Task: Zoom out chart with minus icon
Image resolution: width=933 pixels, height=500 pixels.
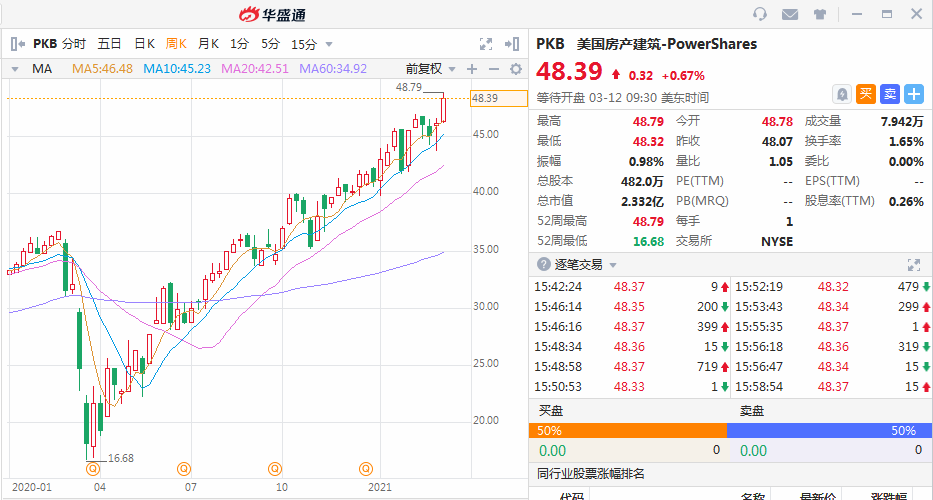Action: 493,69
